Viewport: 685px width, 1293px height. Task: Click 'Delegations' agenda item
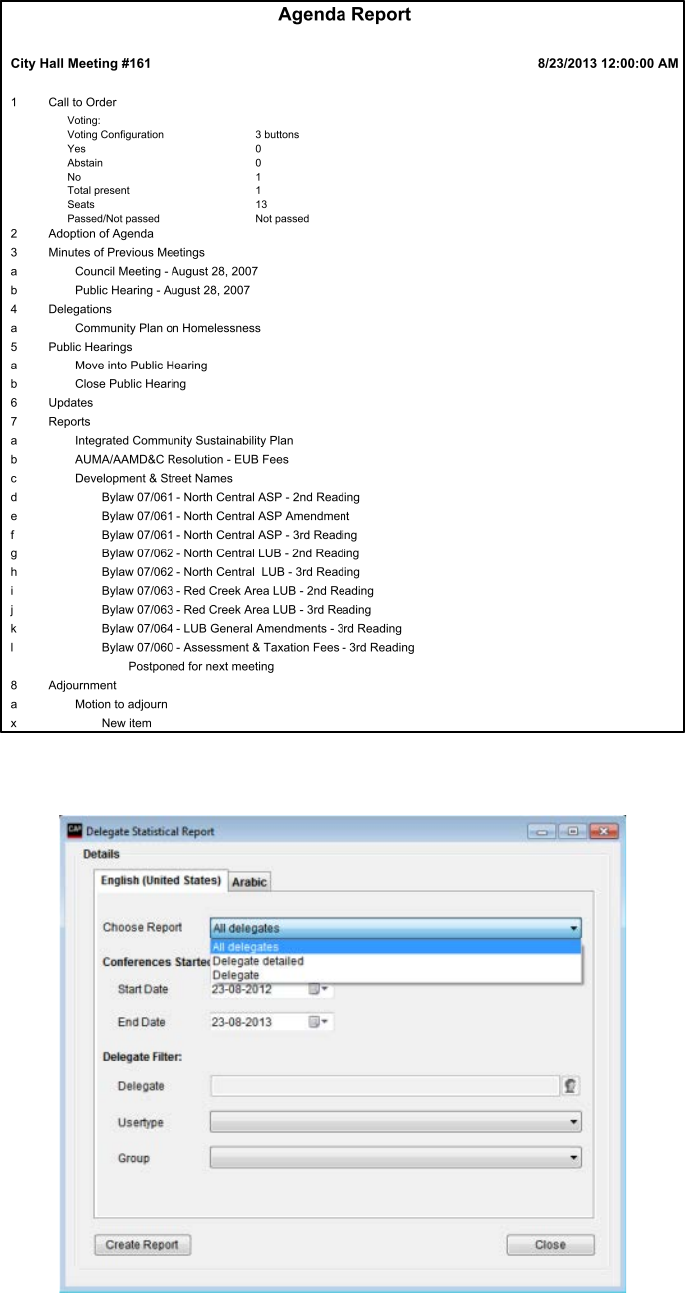click(x=80, y=309)
